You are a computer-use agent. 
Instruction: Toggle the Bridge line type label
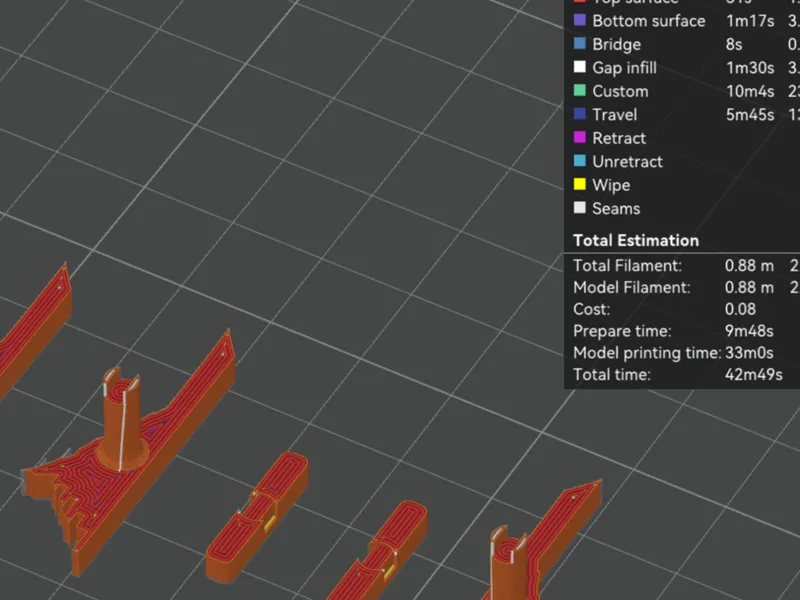coord(616,45)
